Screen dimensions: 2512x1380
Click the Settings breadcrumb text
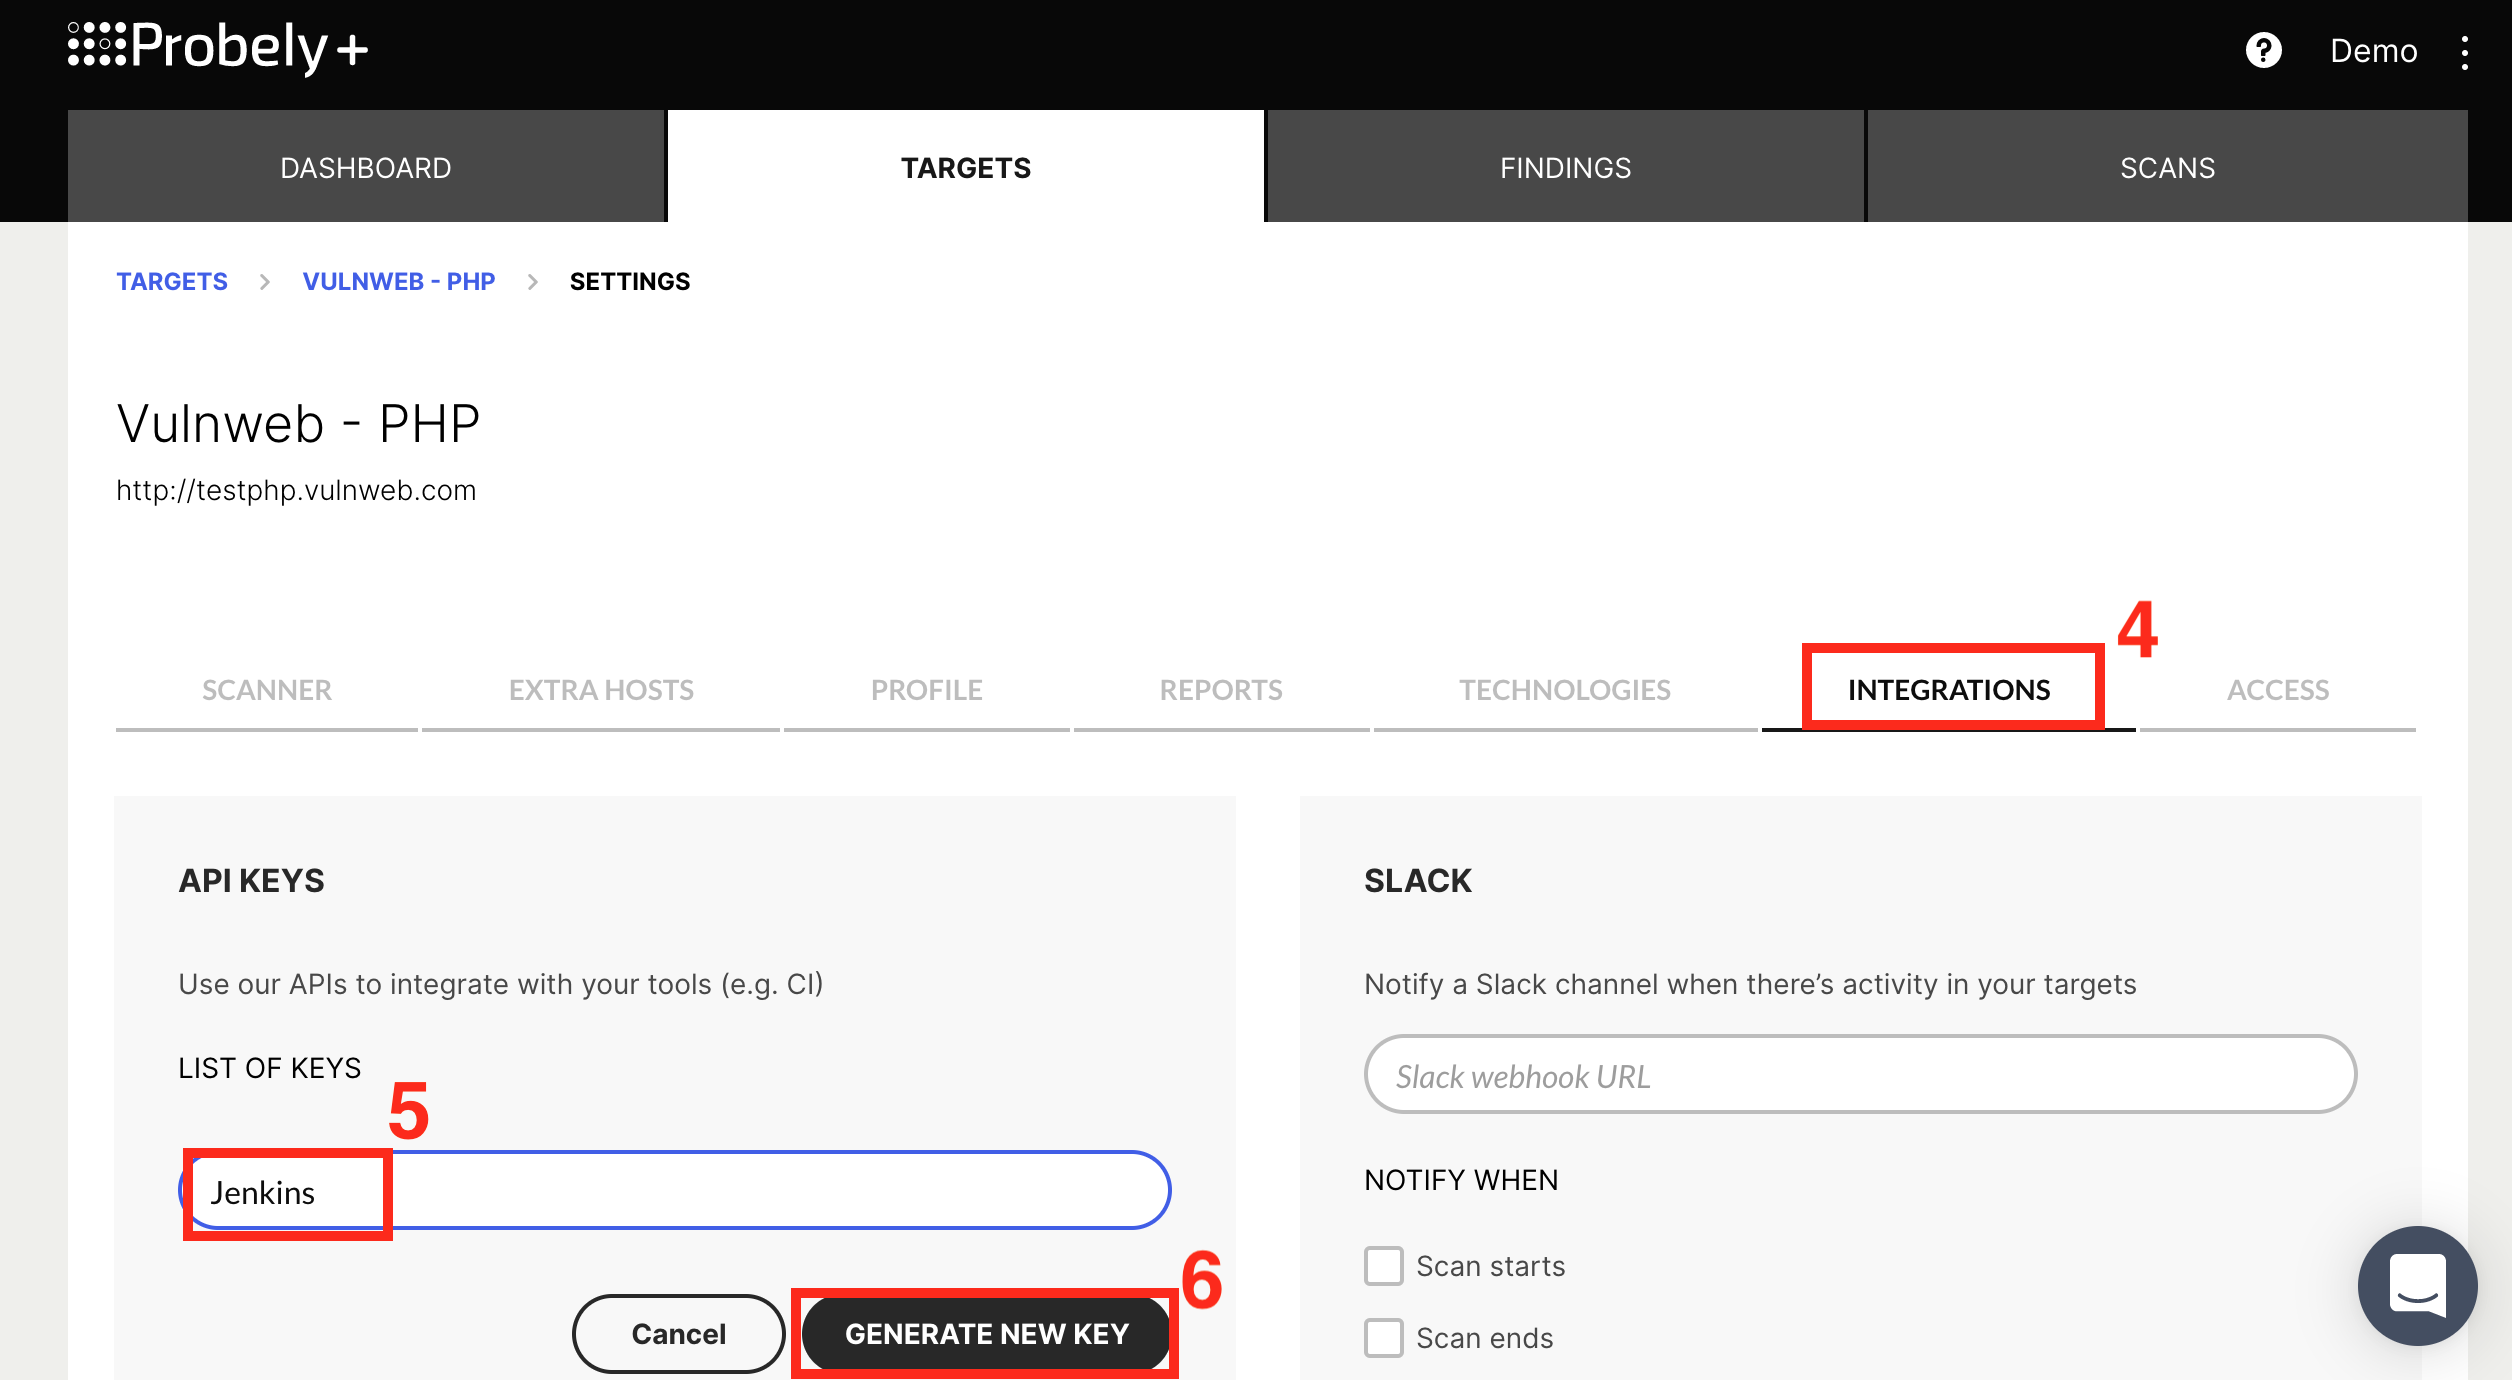coord(630,282)
